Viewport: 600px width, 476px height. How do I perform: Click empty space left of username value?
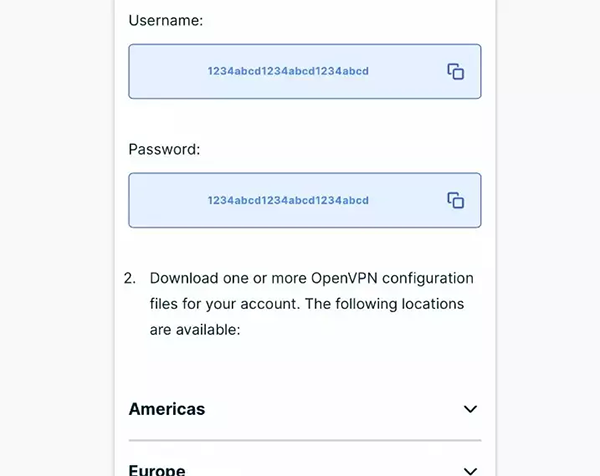pyautogui.click(x=165, y=72)
